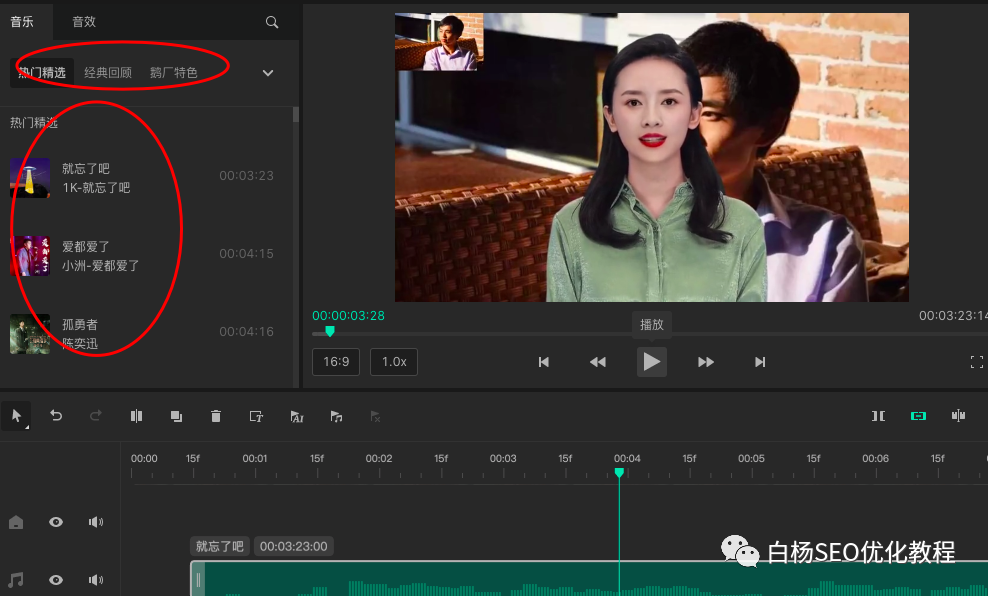Delete the selected clip with trash icon
Screen dimensions: 988x596
coord(216,416)
